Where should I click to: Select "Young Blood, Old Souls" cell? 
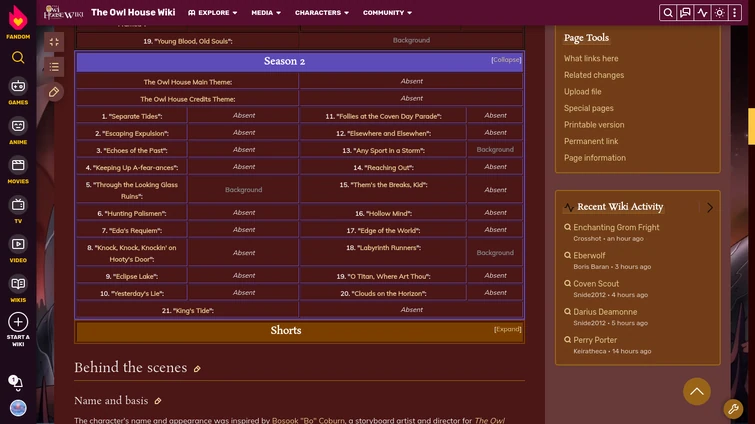[187, 41]
